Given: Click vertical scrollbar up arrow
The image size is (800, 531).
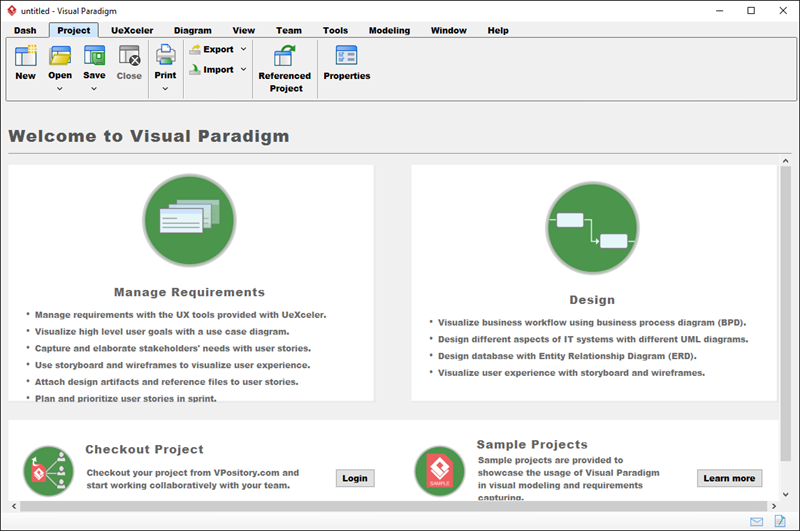Looking at the screenshot, I should click(x=785, y=161).
